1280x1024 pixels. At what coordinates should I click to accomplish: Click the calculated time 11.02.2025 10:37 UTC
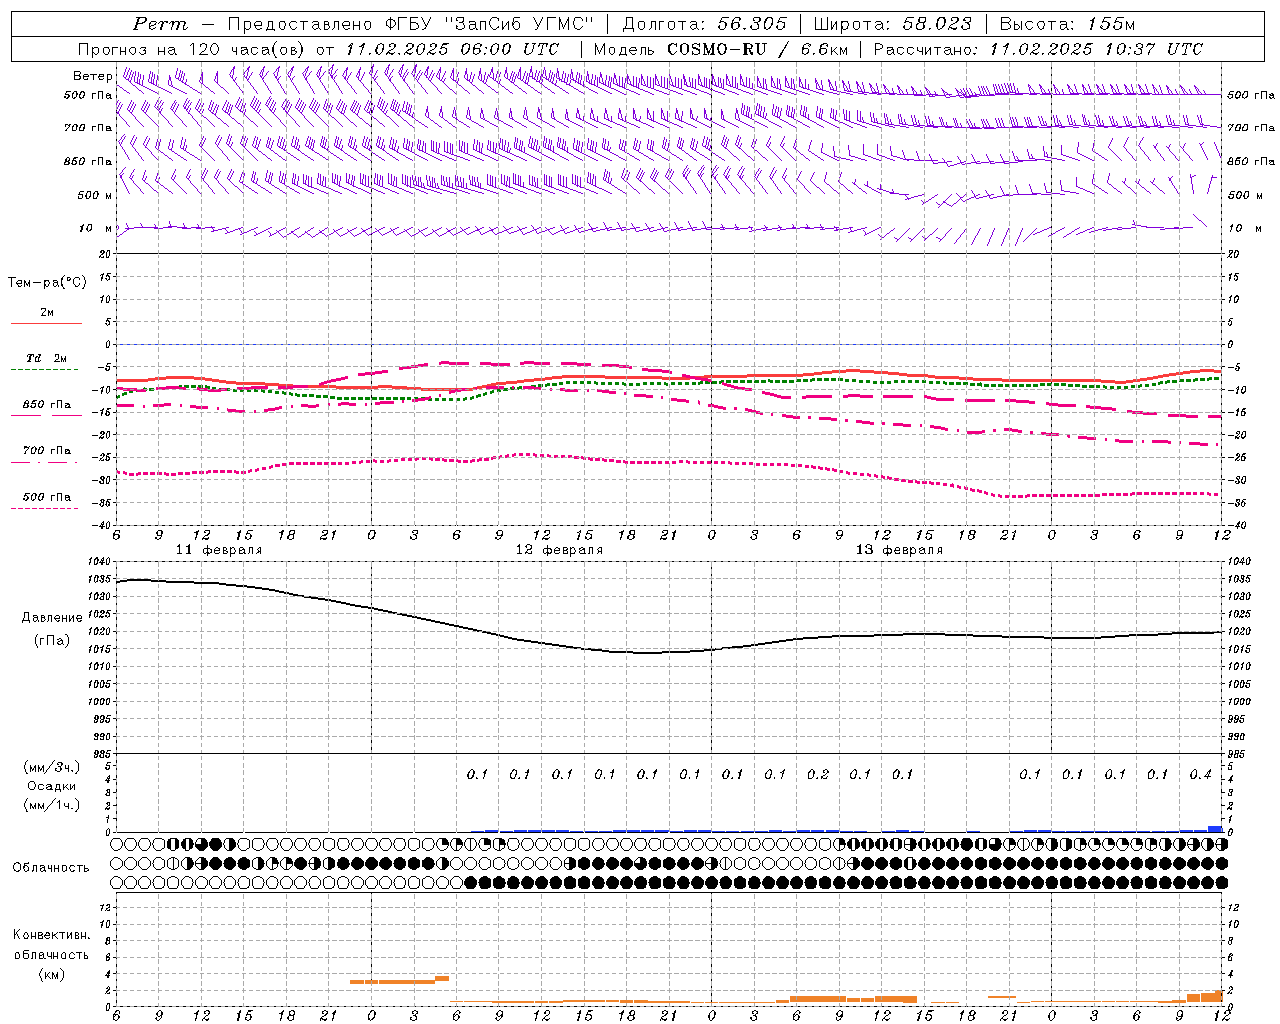(1096, 49)
